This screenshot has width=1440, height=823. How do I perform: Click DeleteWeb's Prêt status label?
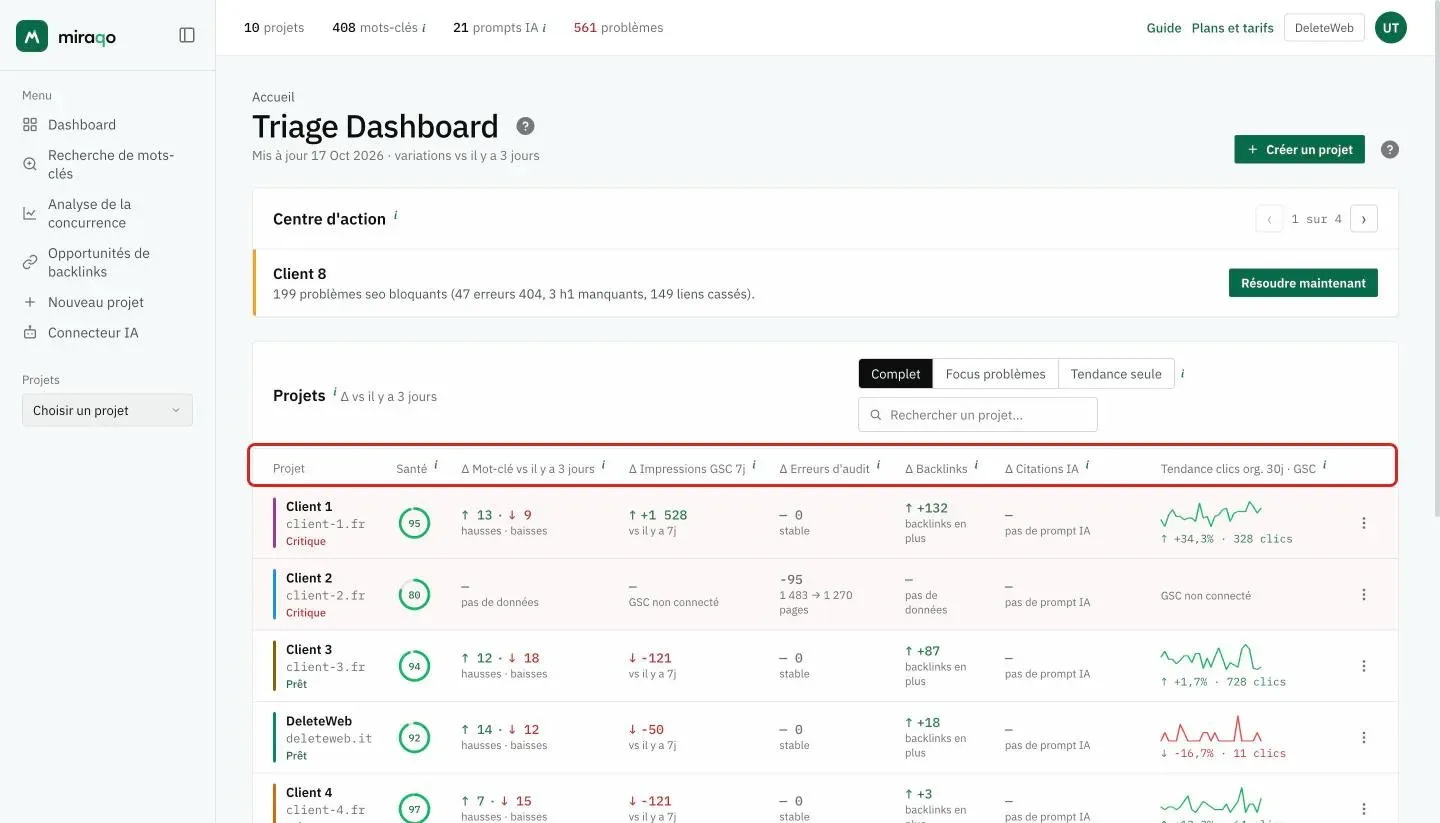[297, 756]
